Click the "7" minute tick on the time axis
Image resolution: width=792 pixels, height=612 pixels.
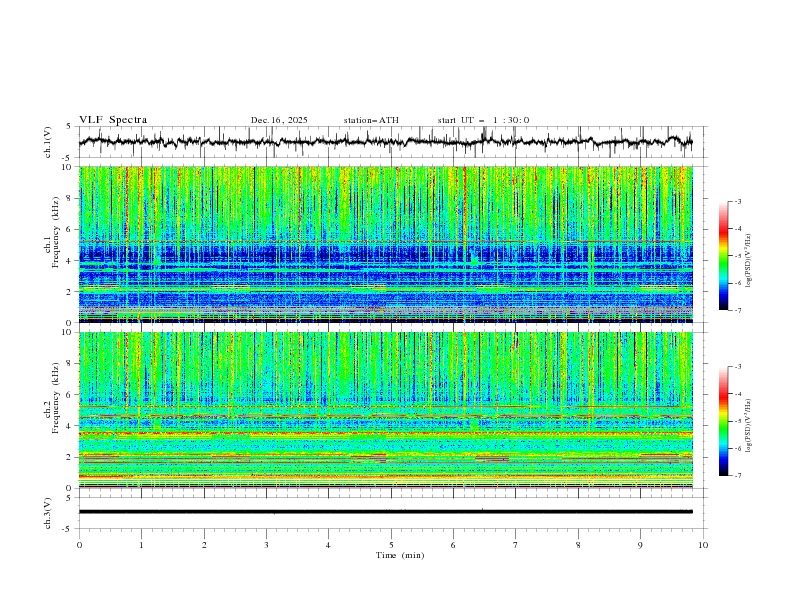pyautogui.click(x=516, y=545)
